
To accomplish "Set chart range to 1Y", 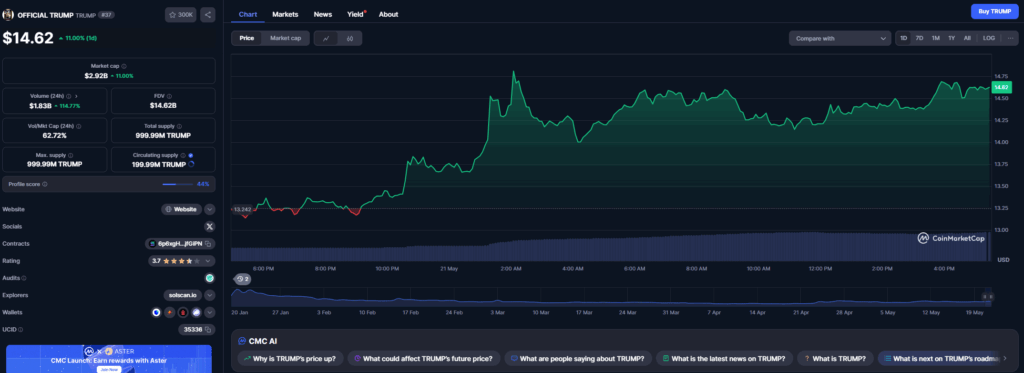I will coord(952,38).
